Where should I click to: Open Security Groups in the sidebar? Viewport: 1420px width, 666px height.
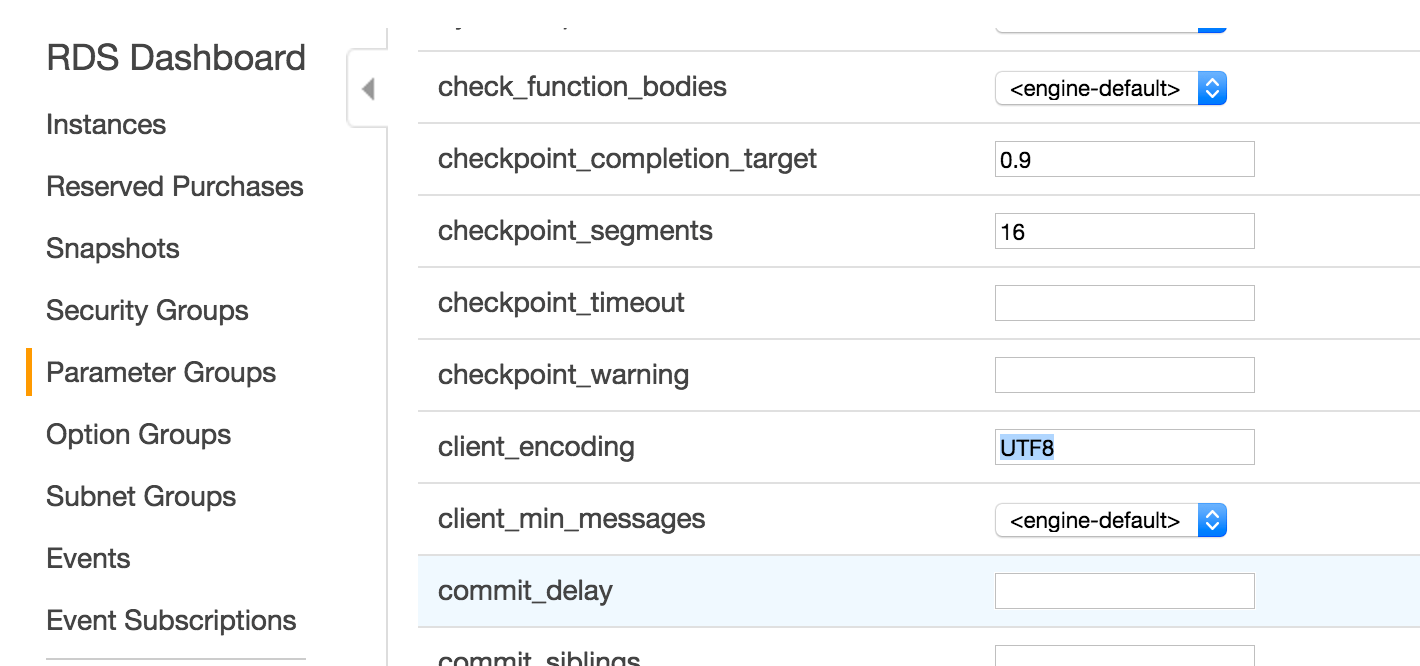coord(147,311)
